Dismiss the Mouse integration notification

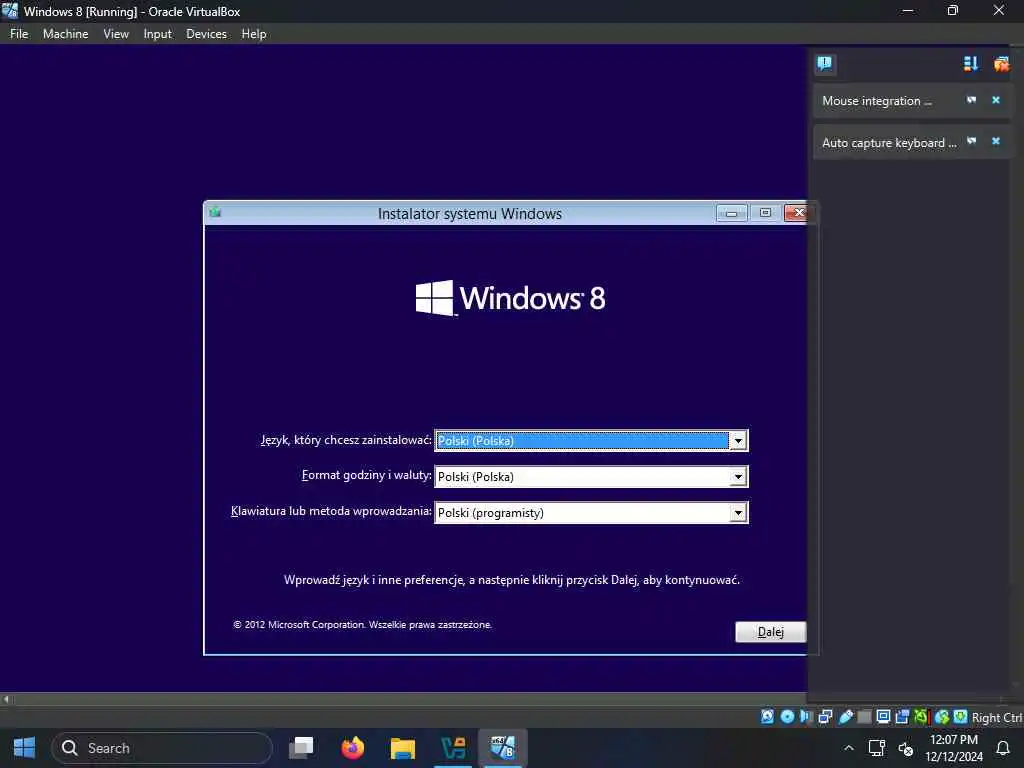995,100
